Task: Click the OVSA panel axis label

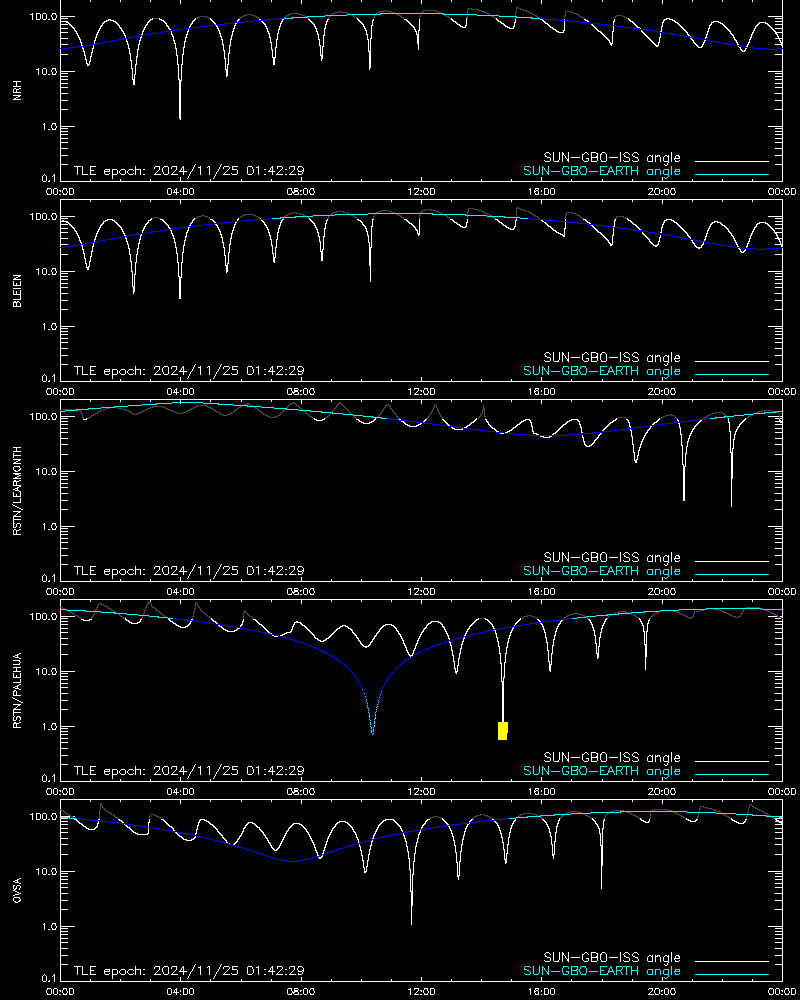Action: tap(17, 890)
